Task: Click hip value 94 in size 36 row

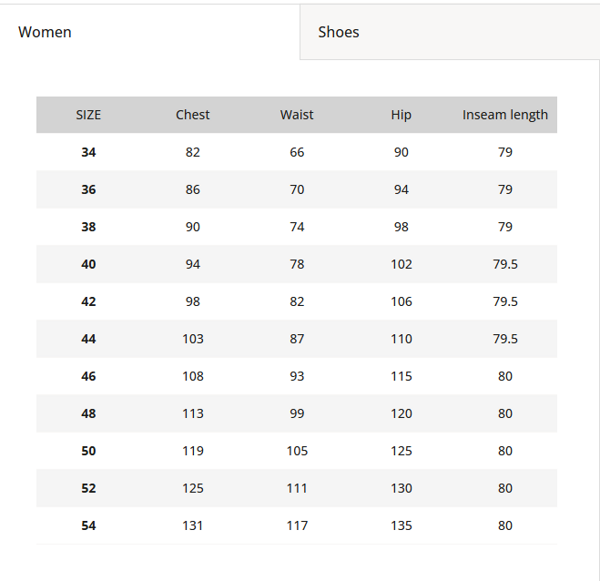Action: [401, 189]
